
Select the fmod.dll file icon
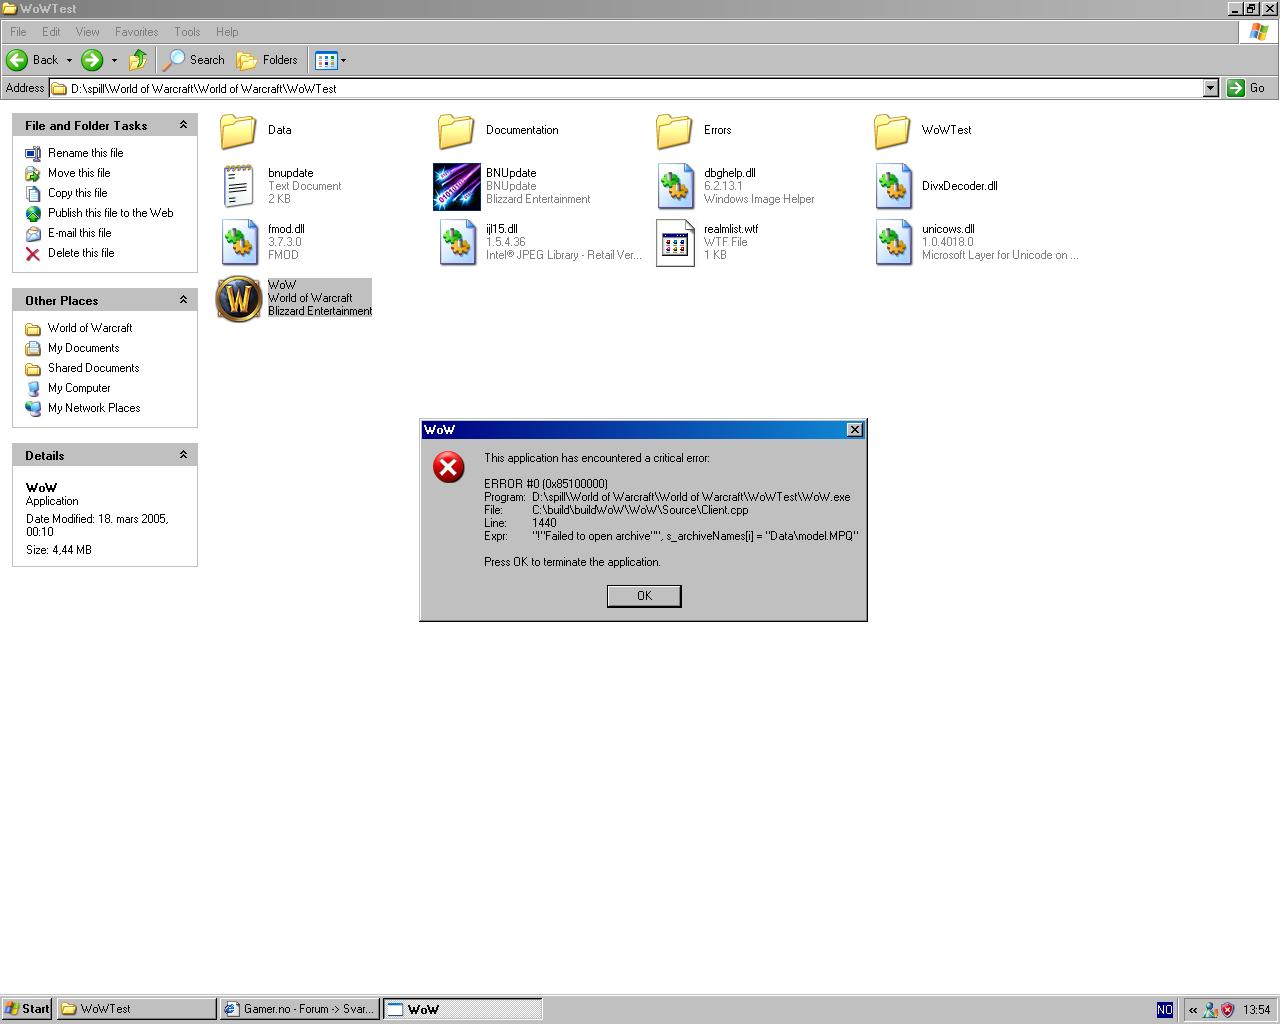coord(239,242)
